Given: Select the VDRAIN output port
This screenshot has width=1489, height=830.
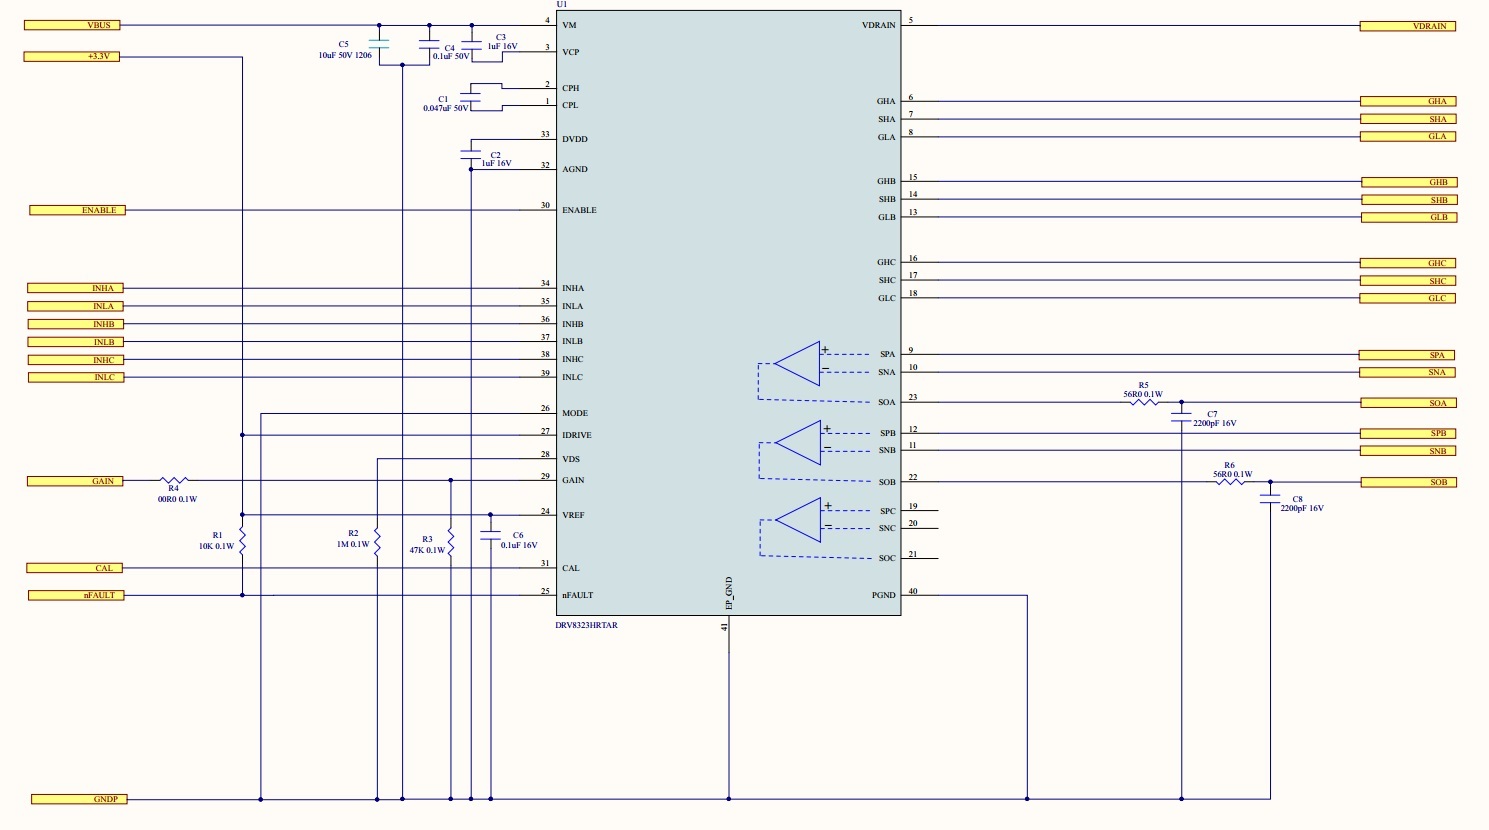Looking at the screenshot, I should point(1408,26).
